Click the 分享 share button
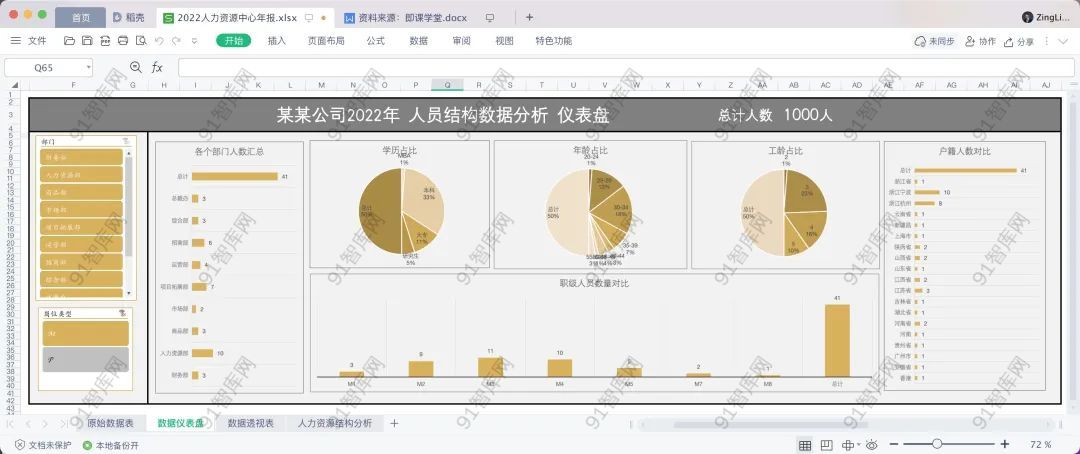The image size is (1080, 454). point(1019,41)
